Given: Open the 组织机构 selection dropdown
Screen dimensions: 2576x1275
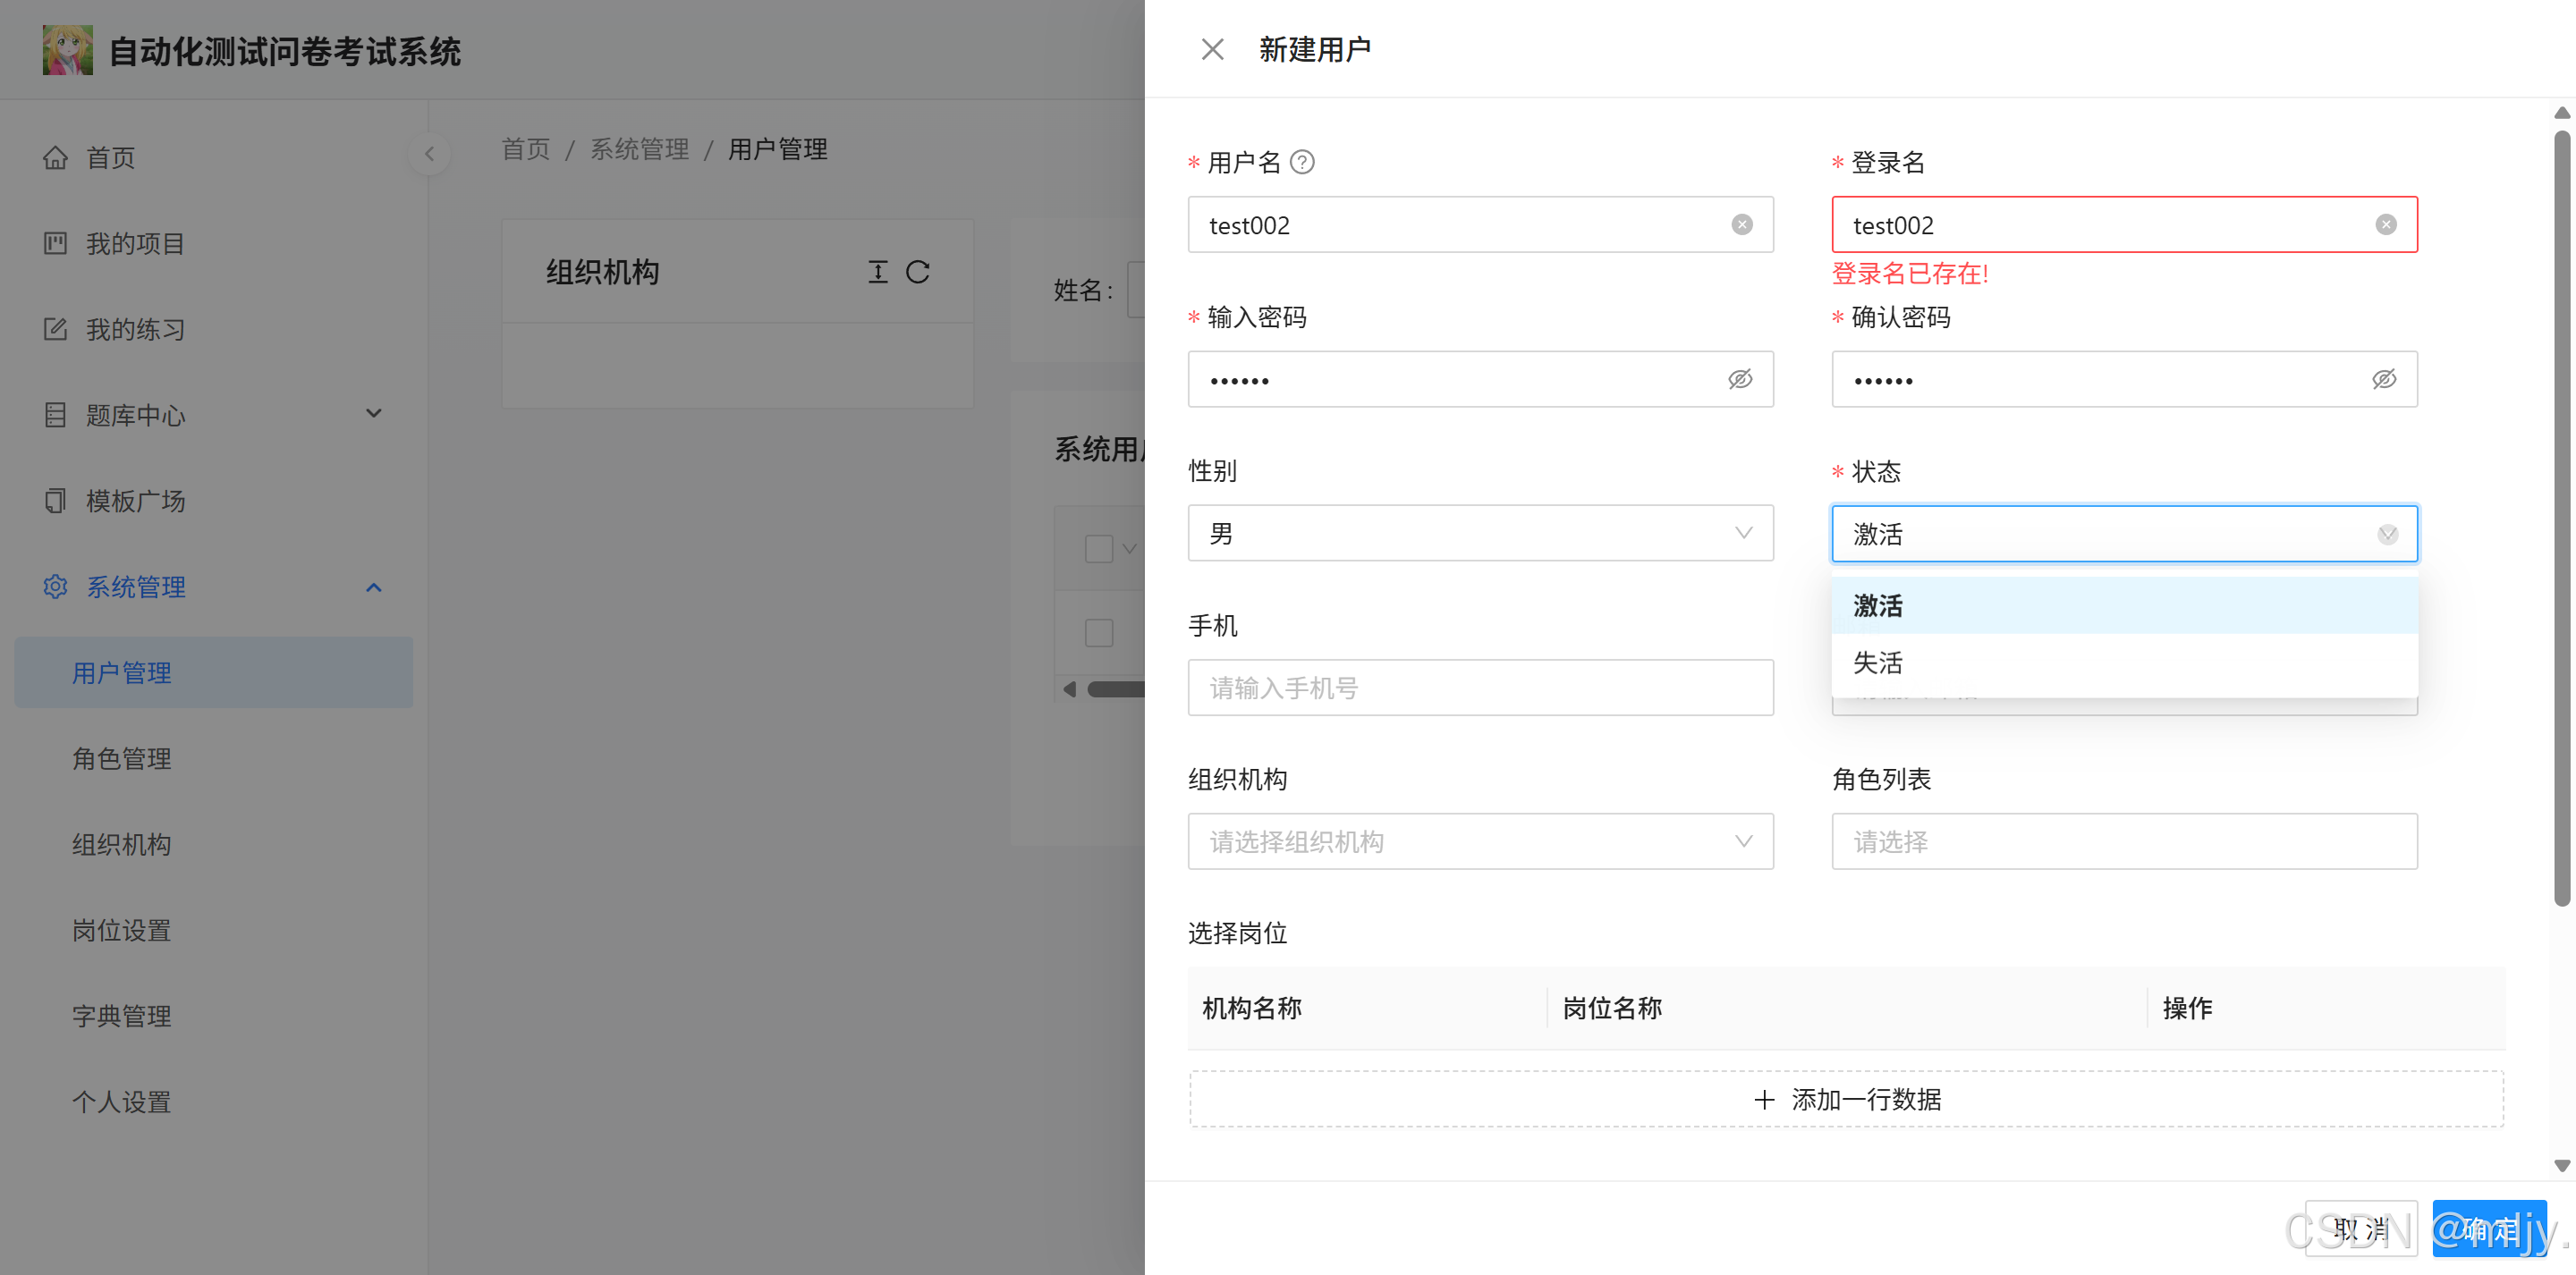Looking at the screenshot, I should 1480,841.
